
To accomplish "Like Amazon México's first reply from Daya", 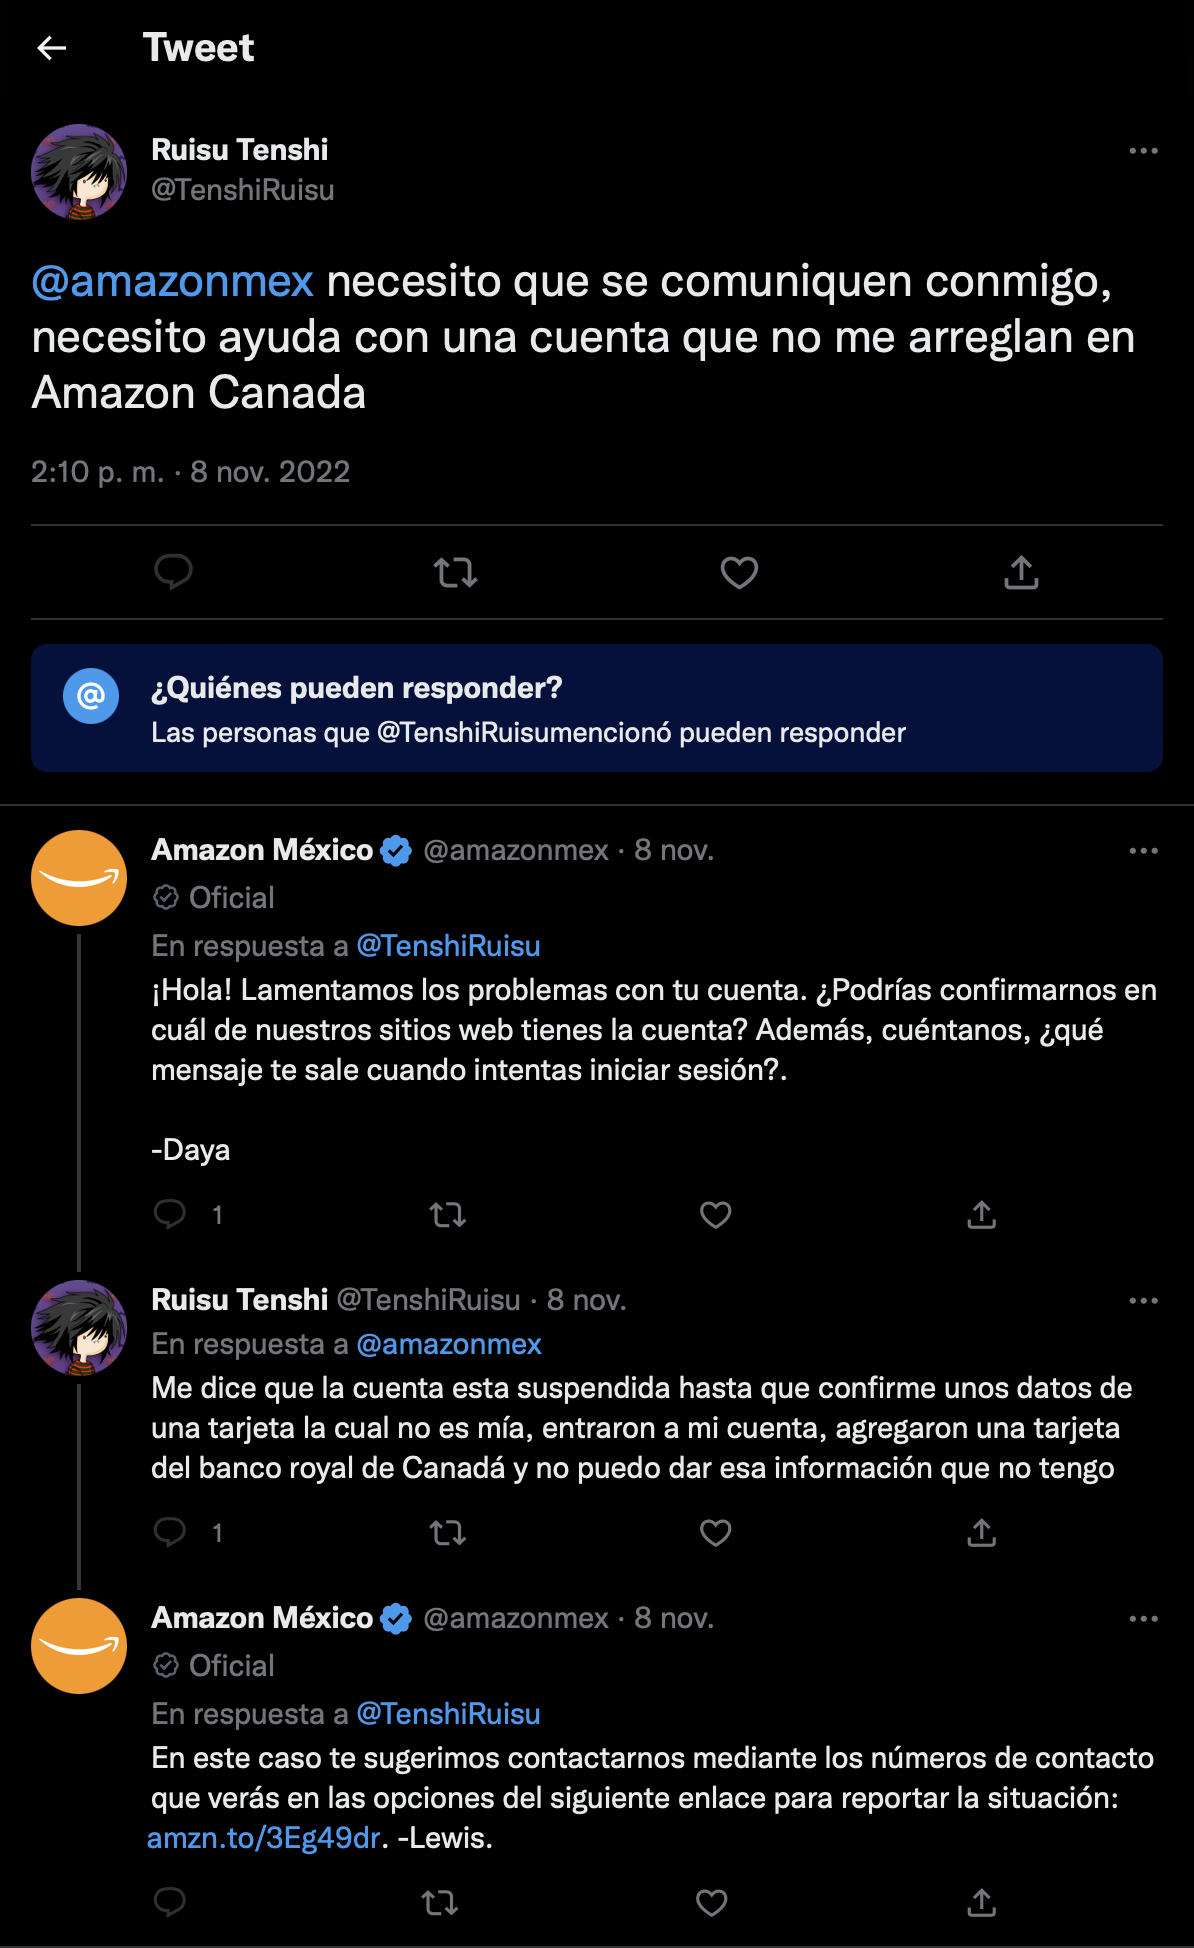I will click(x=714, y=1214).
